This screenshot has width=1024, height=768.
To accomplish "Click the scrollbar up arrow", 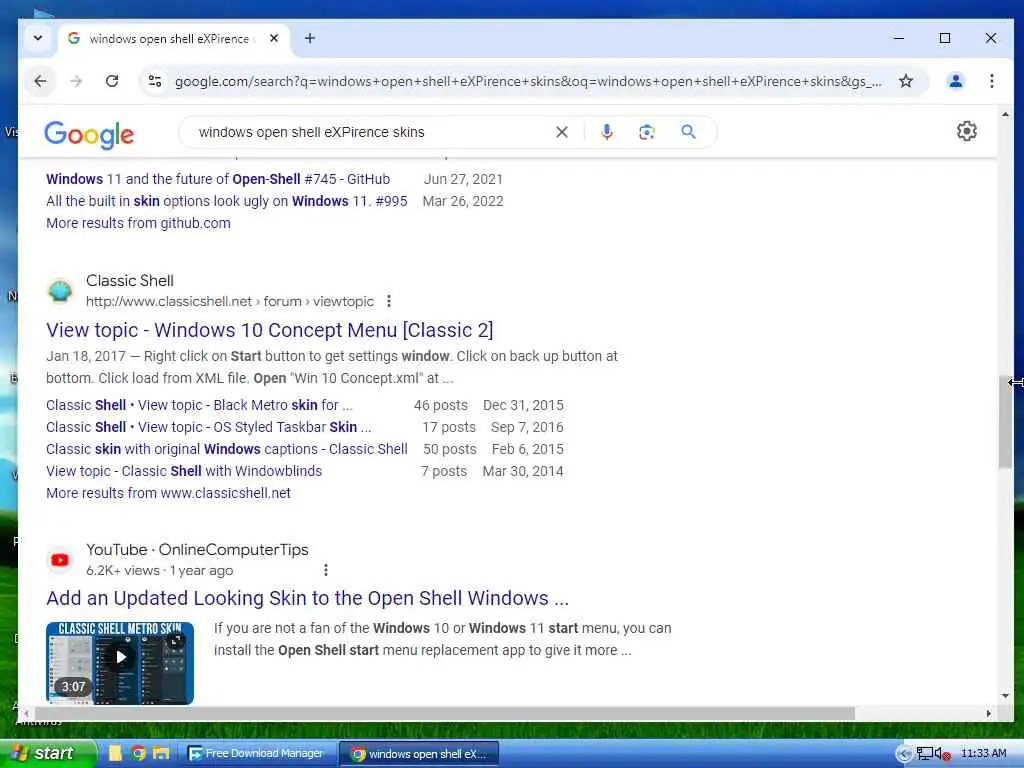I will 1005,114.
